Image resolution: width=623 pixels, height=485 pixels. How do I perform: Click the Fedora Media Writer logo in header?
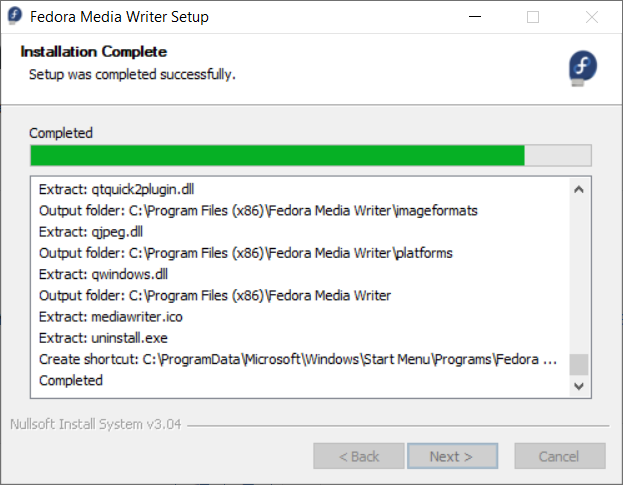click(x=582, y=68)
